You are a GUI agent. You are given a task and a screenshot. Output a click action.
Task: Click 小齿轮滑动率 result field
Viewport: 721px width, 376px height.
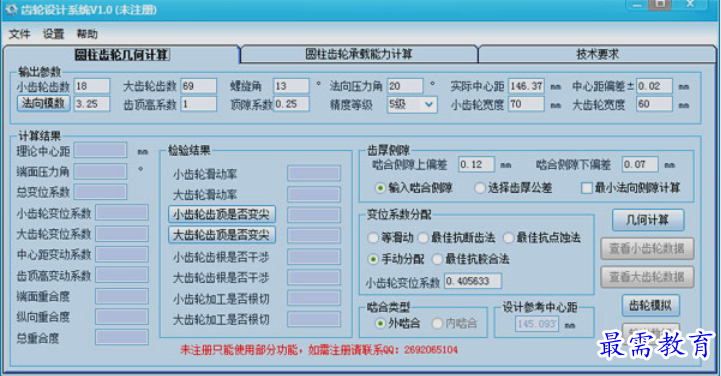314,174
